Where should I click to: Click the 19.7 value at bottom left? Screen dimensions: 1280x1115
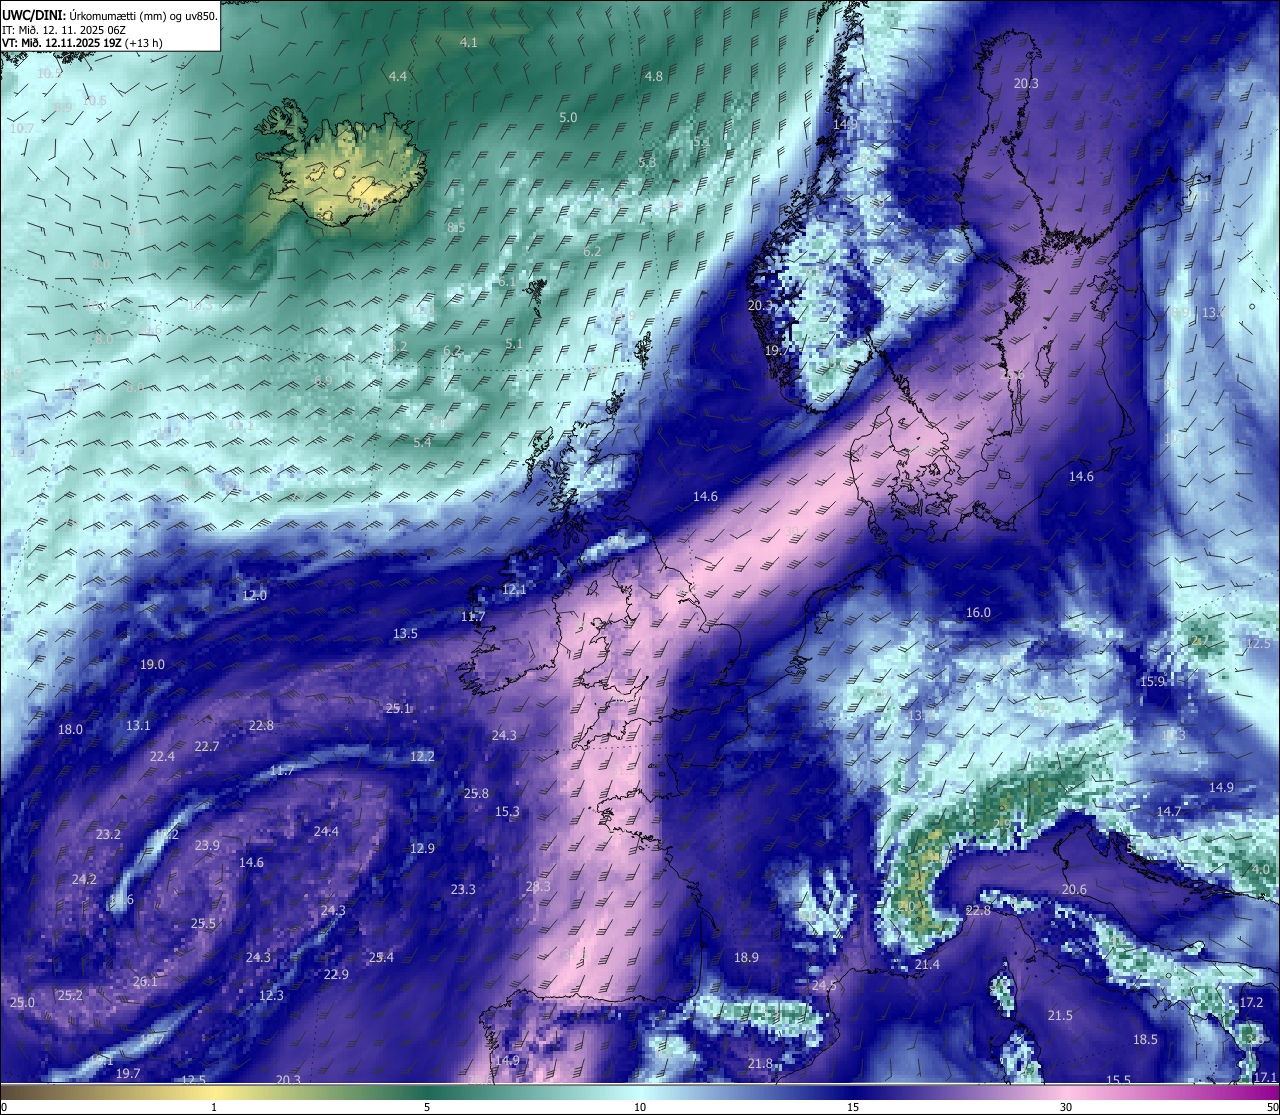[x=128, y=1073]
